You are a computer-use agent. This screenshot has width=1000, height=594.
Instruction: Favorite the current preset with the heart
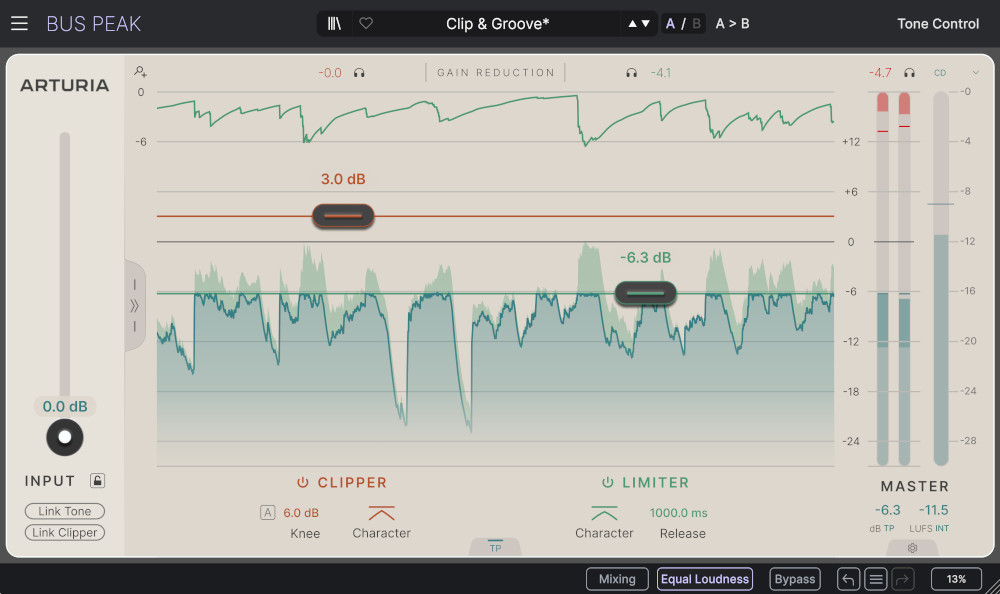(366, 23)
